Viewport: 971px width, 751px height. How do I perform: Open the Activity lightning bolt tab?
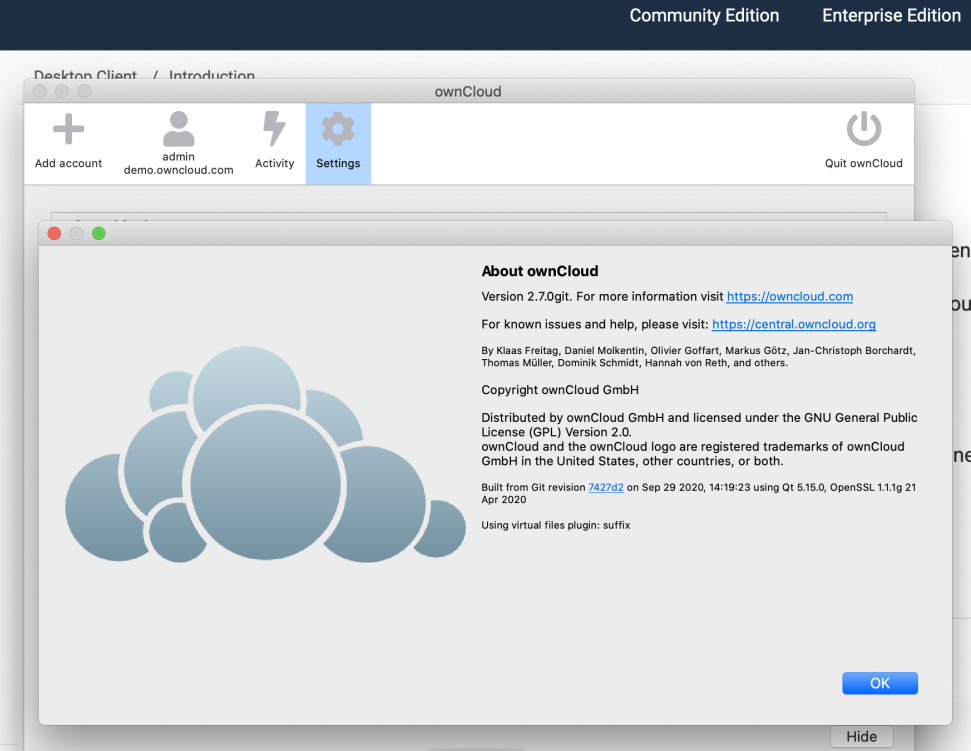click(274, 142)
